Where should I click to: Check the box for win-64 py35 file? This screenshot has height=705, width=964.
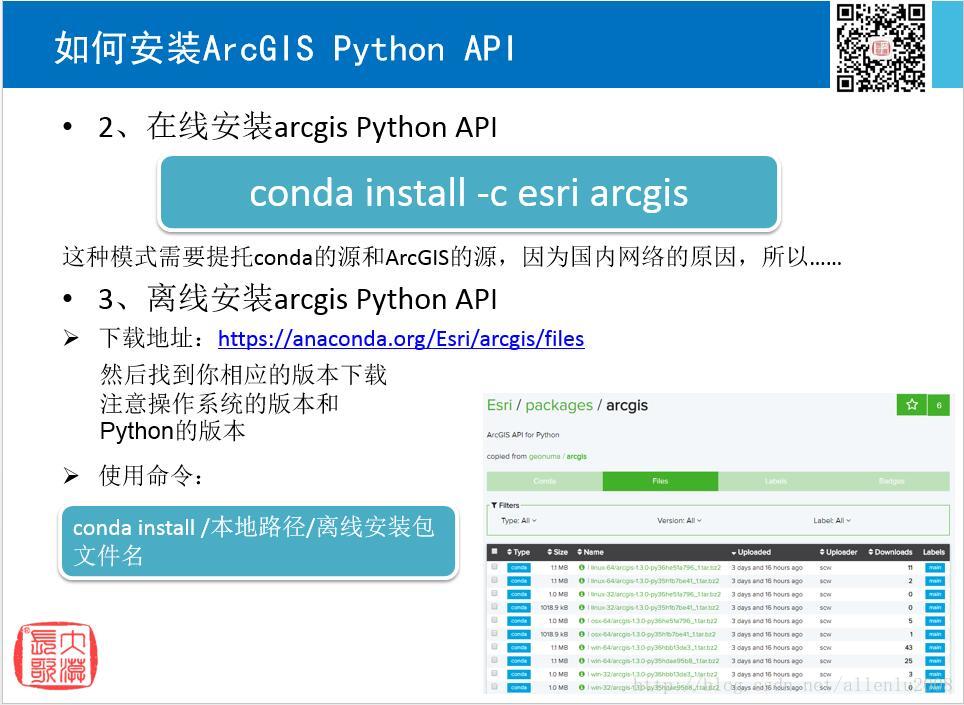click(x=494, y=660)
